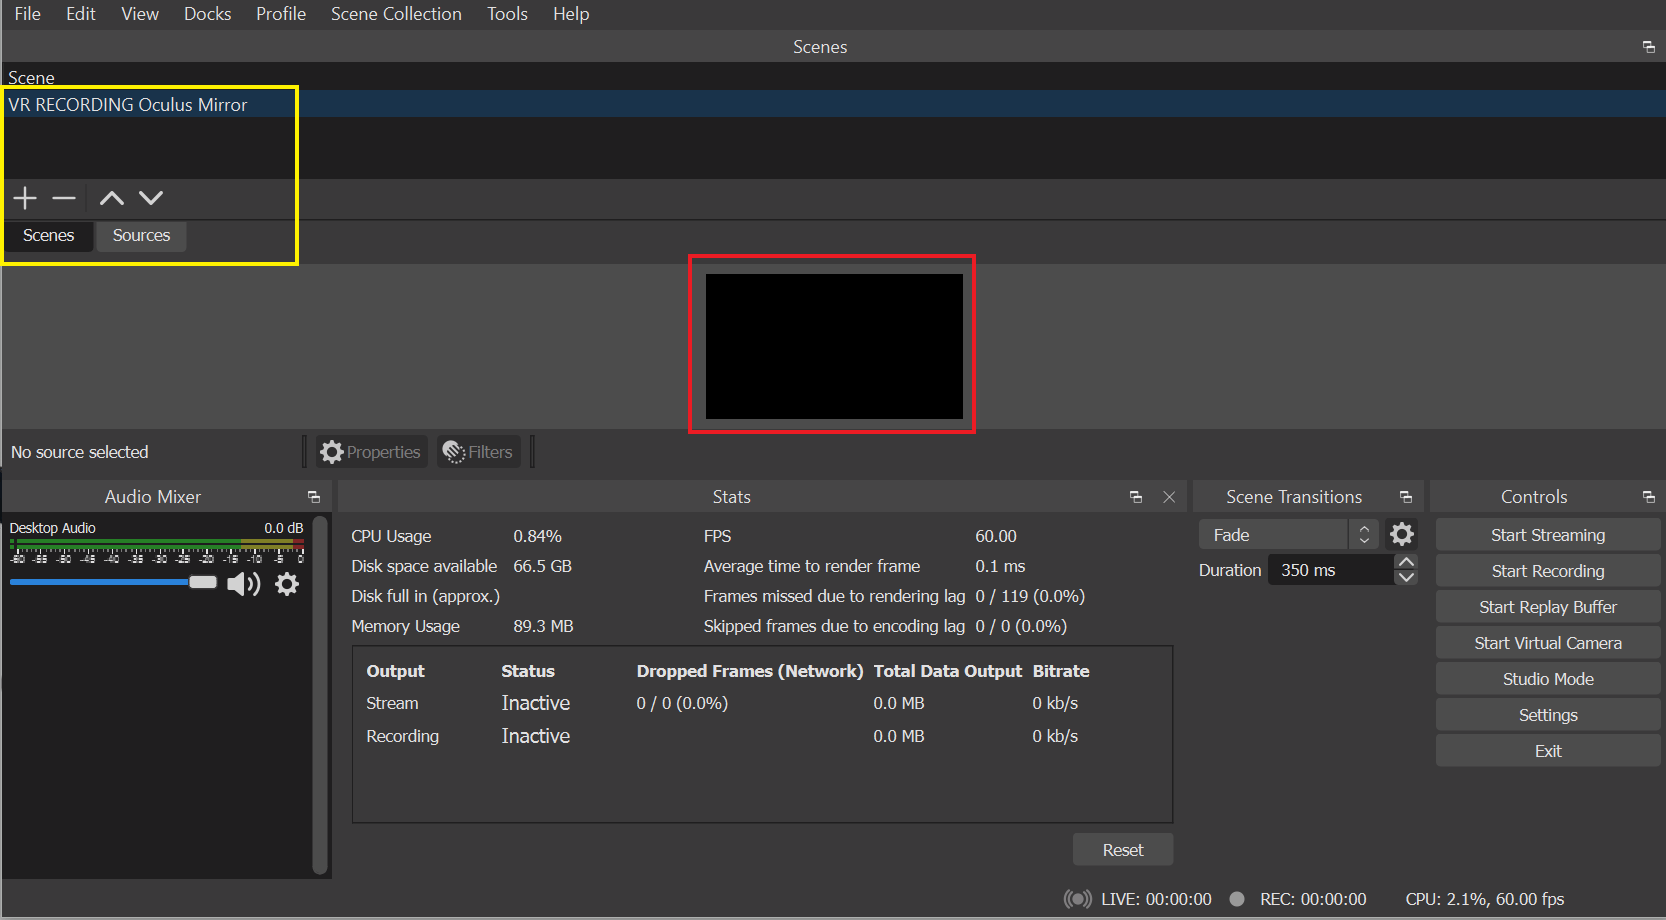The width and height of the screenshot is (1666, 920).
Task: Switch to the Sources tab
Action: pyautogui.click(x=141, y=235)
